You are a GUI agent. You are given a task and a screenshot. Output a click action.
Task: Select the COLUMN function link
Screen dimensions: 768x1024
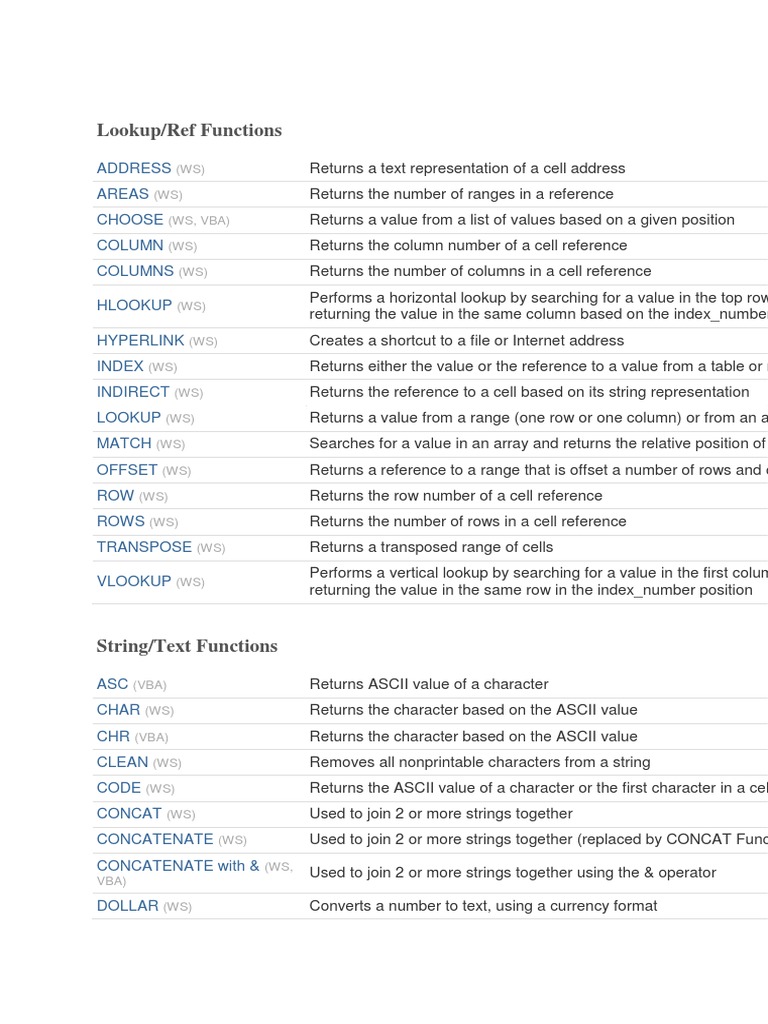point(130,245)
